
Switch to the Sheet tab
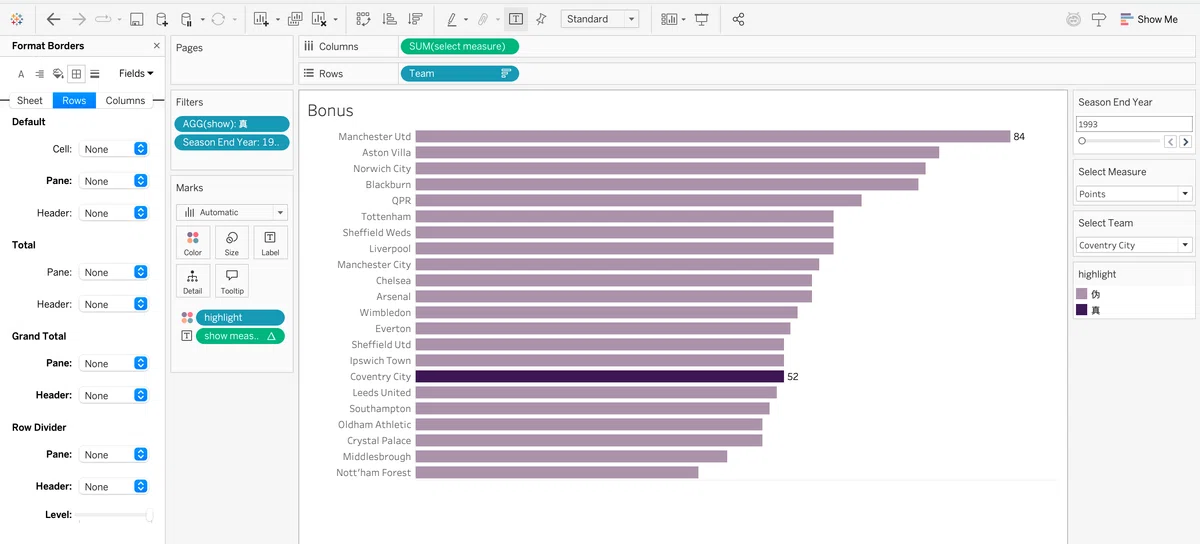(x=30, y=100)
